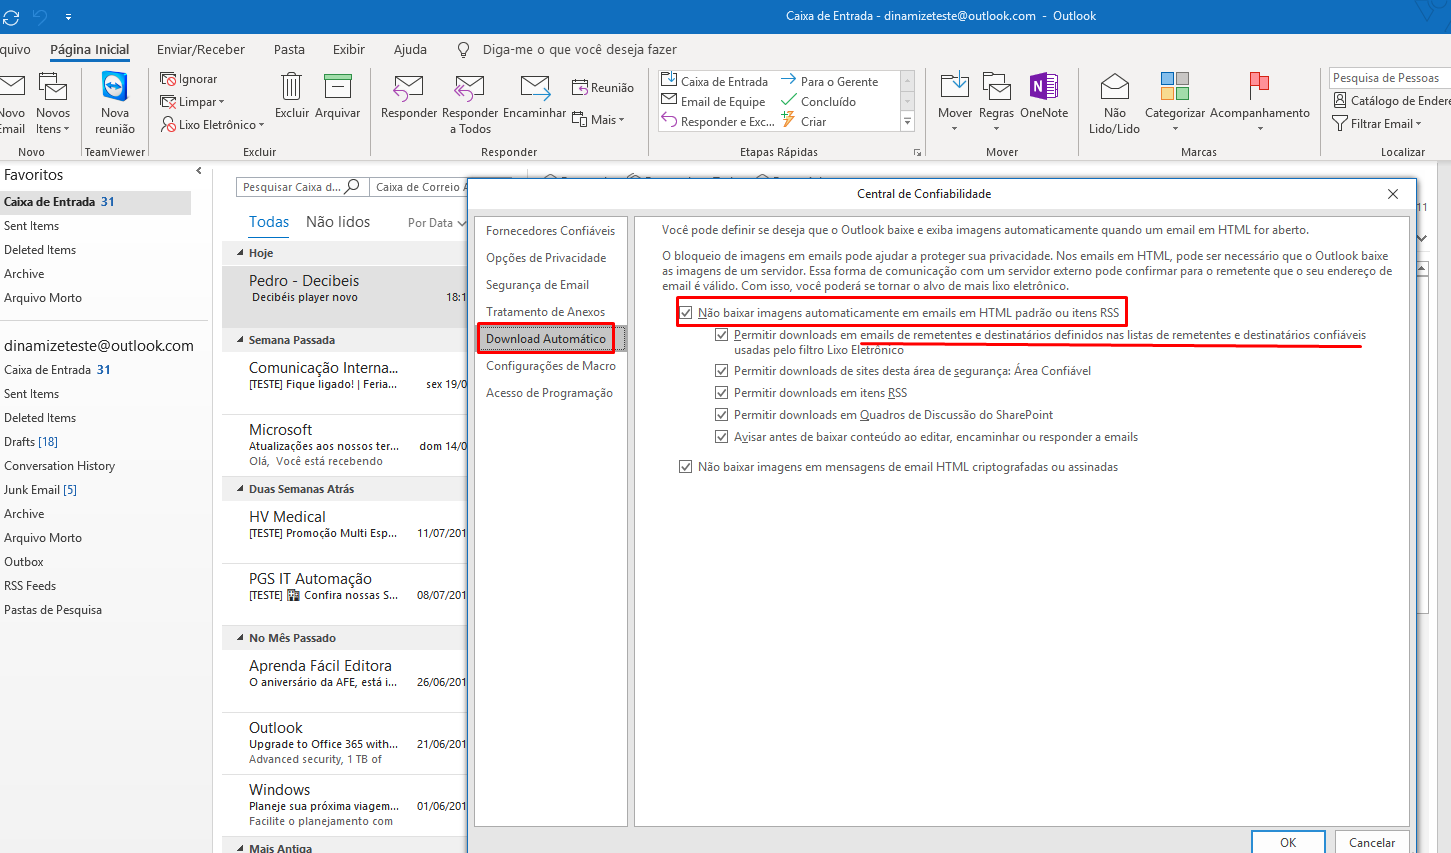Toggle Permitir downloads em Quadros do SharePoint
This screenshot has height=853, width=1451.
[721, 415]
